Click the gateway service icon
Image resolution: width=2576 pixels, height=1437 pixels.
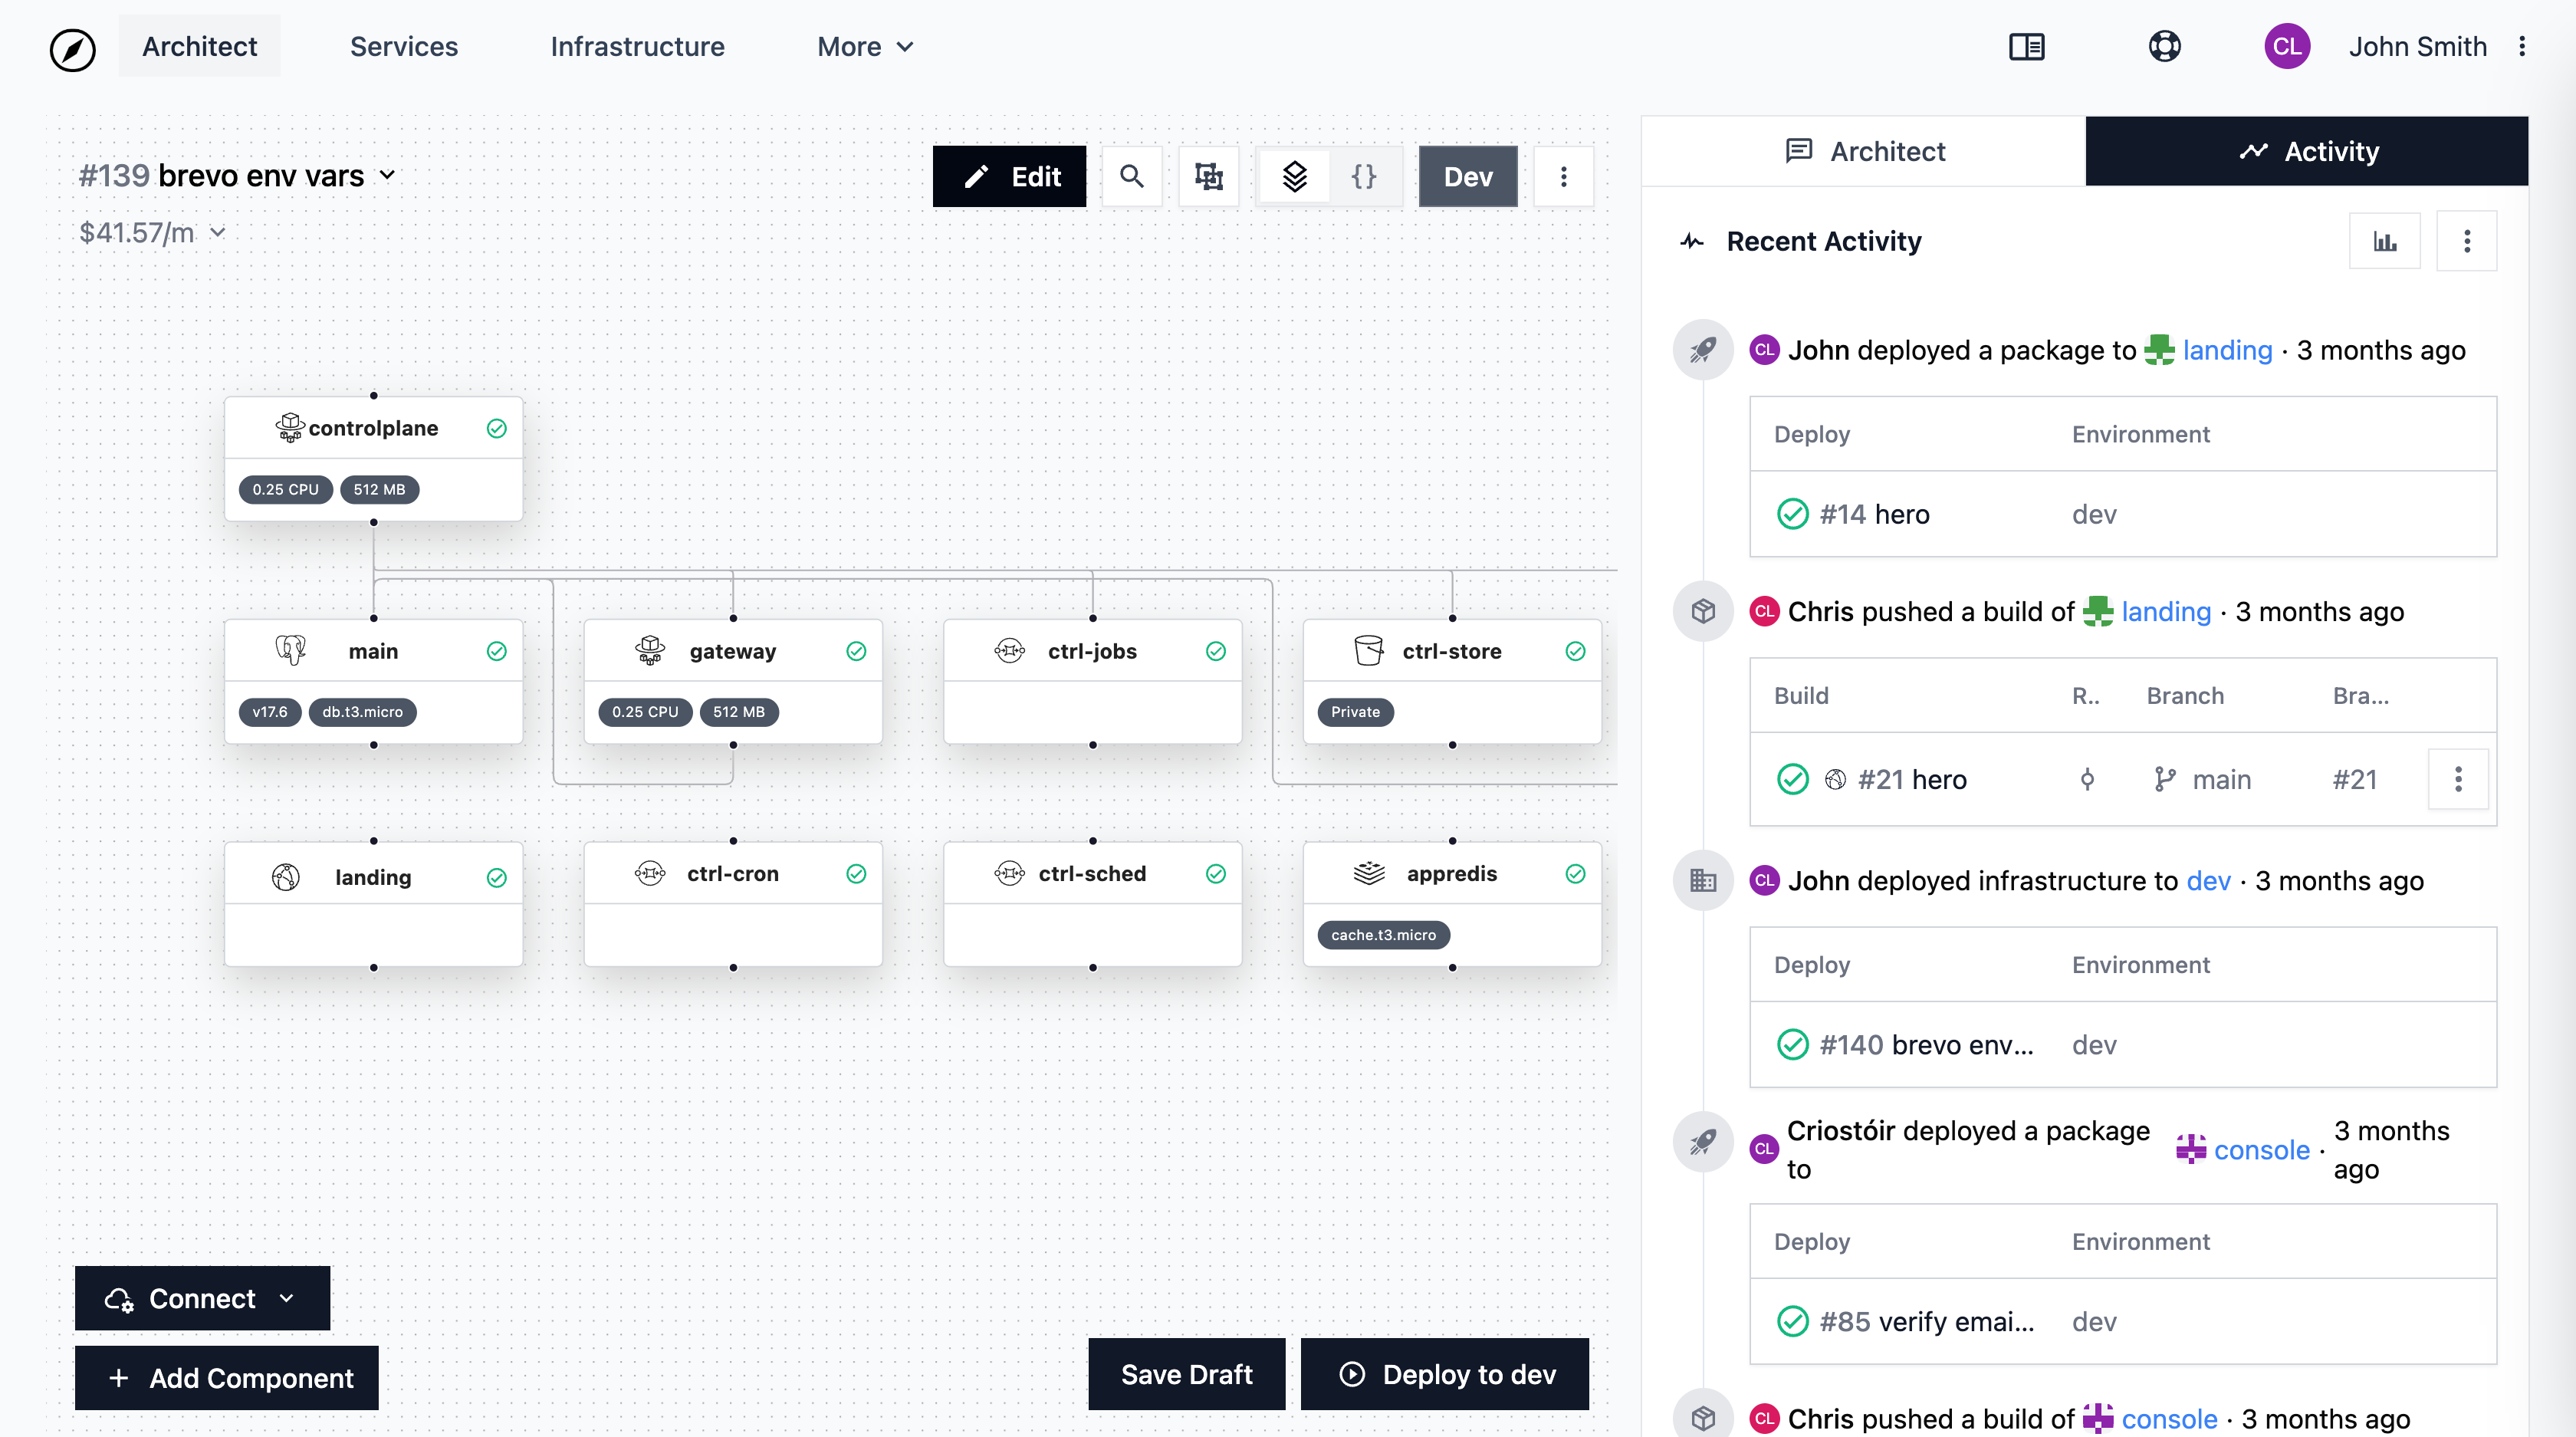tap(650, 651)
